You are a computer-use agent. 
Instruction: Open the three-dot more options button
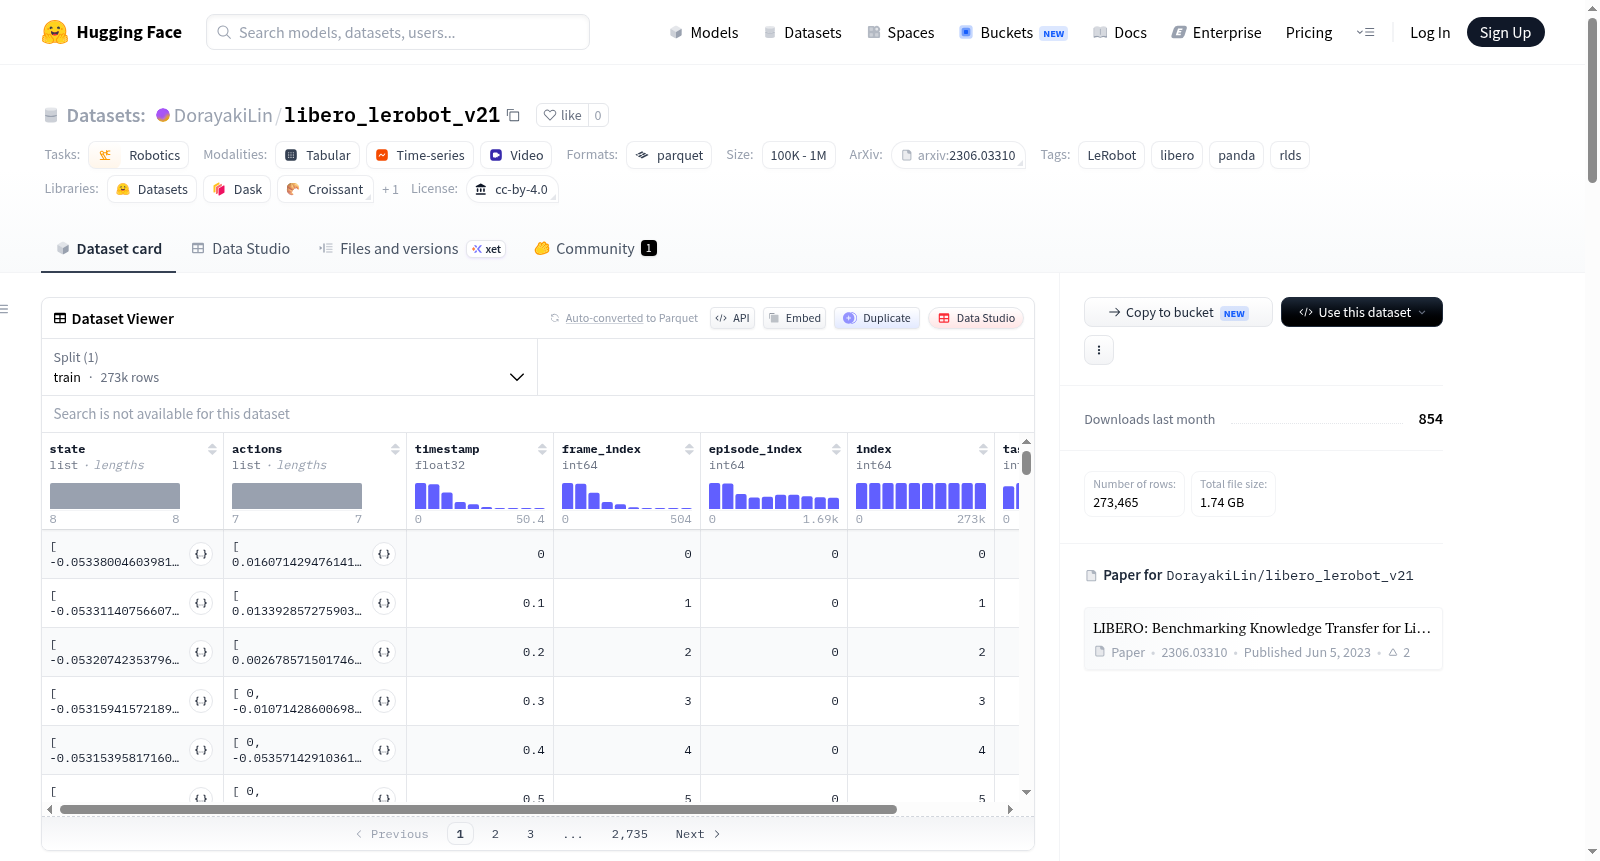click(1099, 350)
